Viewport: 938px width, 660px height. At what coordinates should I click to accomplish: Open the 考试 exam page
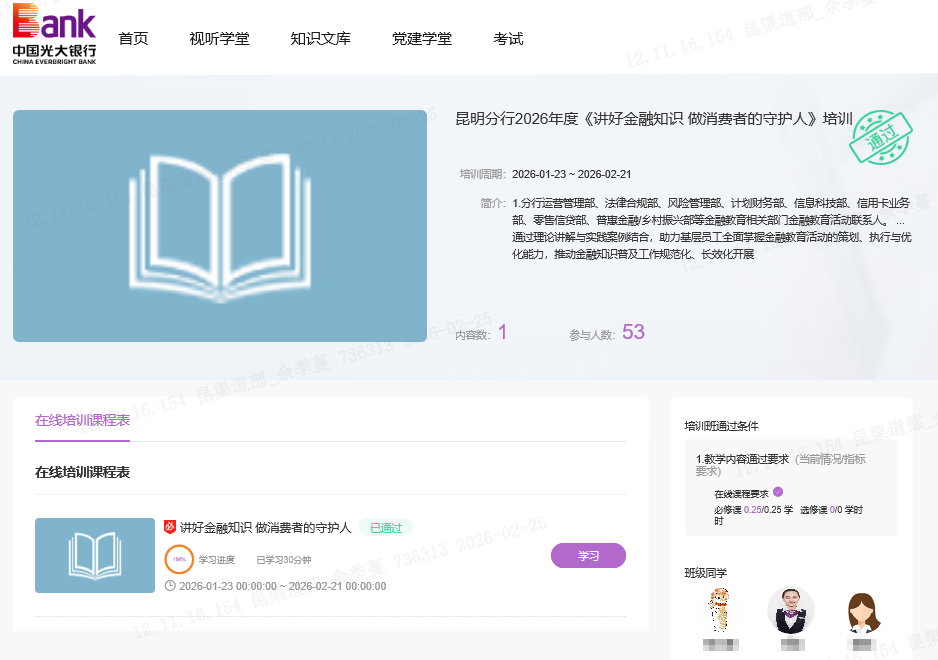tap(508, 39)
